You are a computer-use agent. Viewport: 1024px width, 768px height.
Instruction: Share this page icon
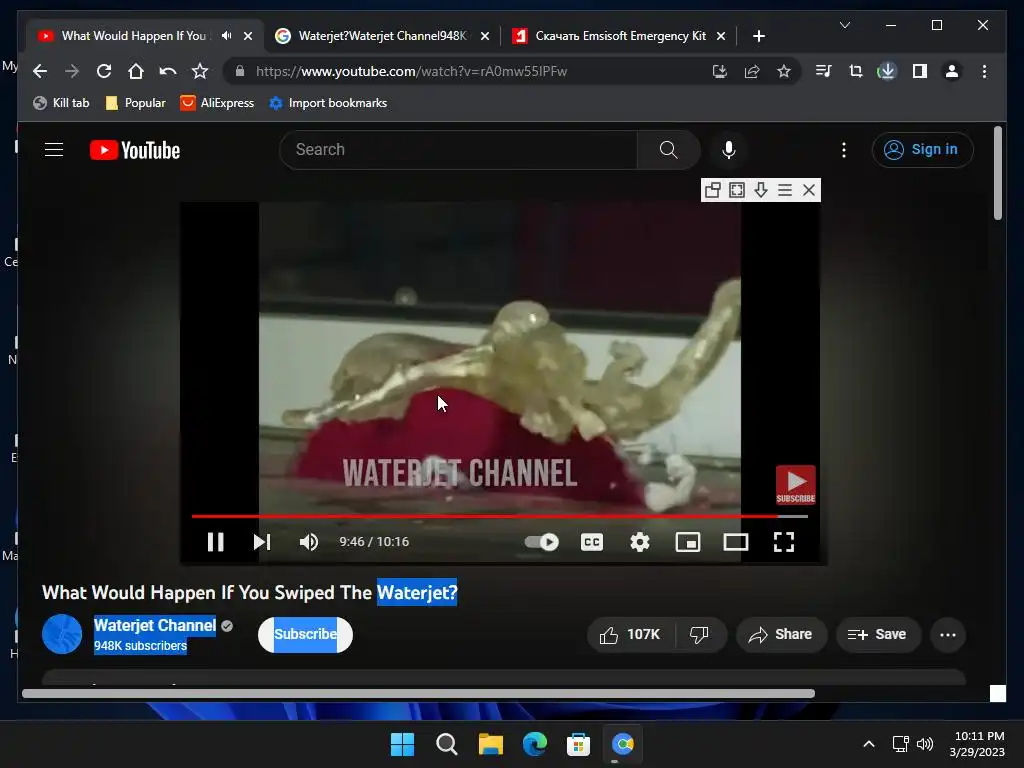pos(752,71)
